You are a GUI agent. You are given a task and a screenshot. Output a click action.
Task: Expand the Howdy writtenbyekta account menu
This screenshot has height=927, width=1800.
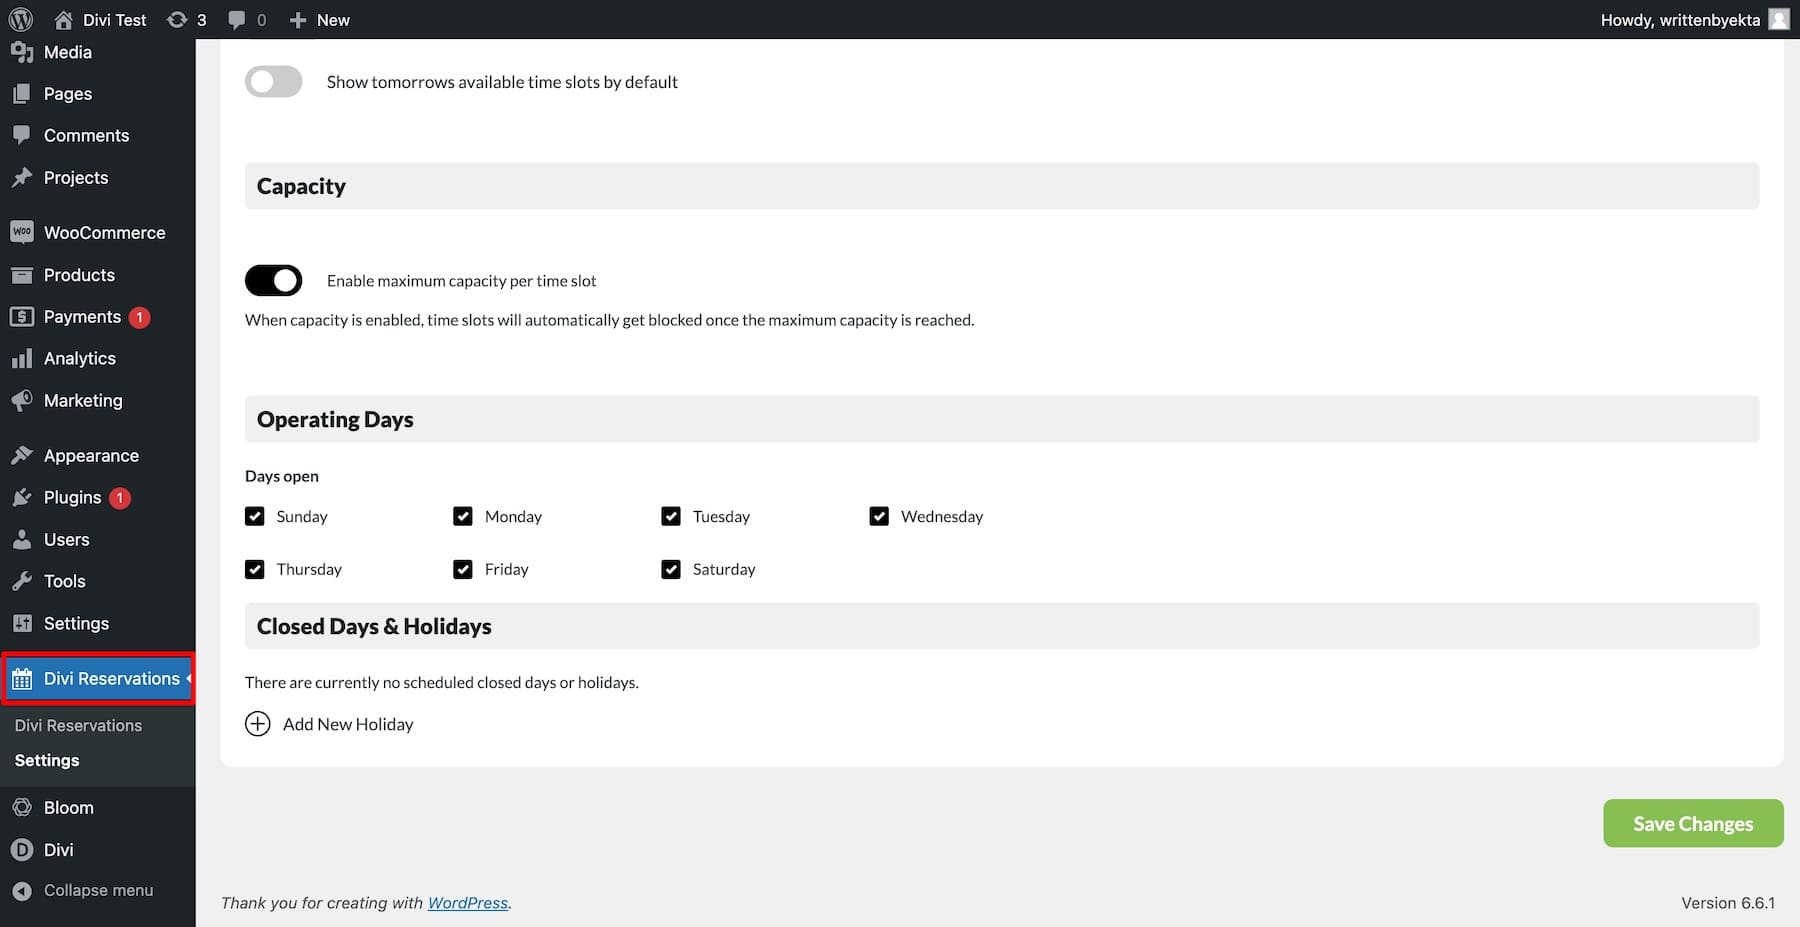[1690, 19]
